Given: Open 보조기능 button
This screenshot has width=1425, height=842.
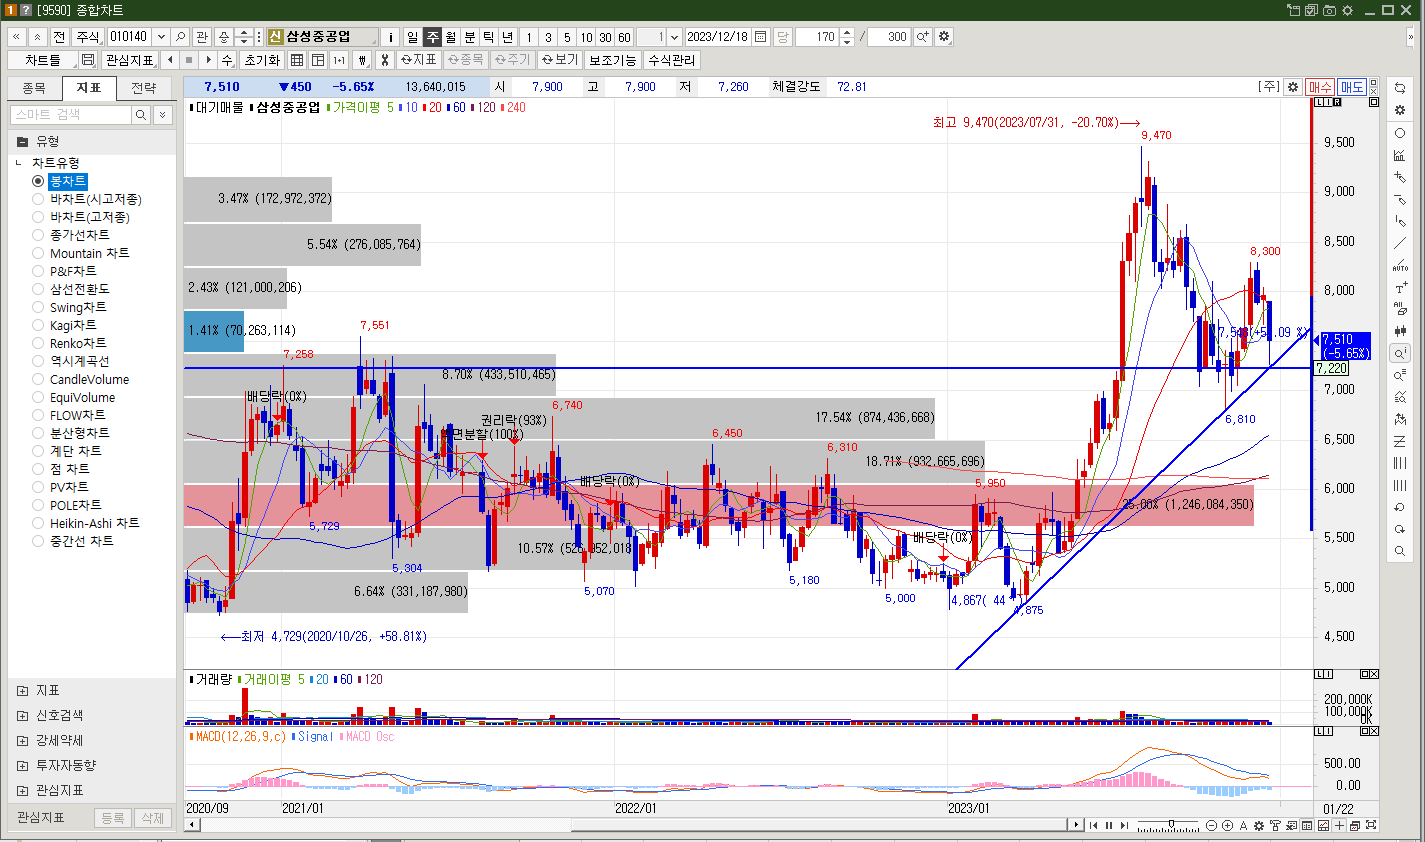Looking at the screenshot, I should 612,60.
